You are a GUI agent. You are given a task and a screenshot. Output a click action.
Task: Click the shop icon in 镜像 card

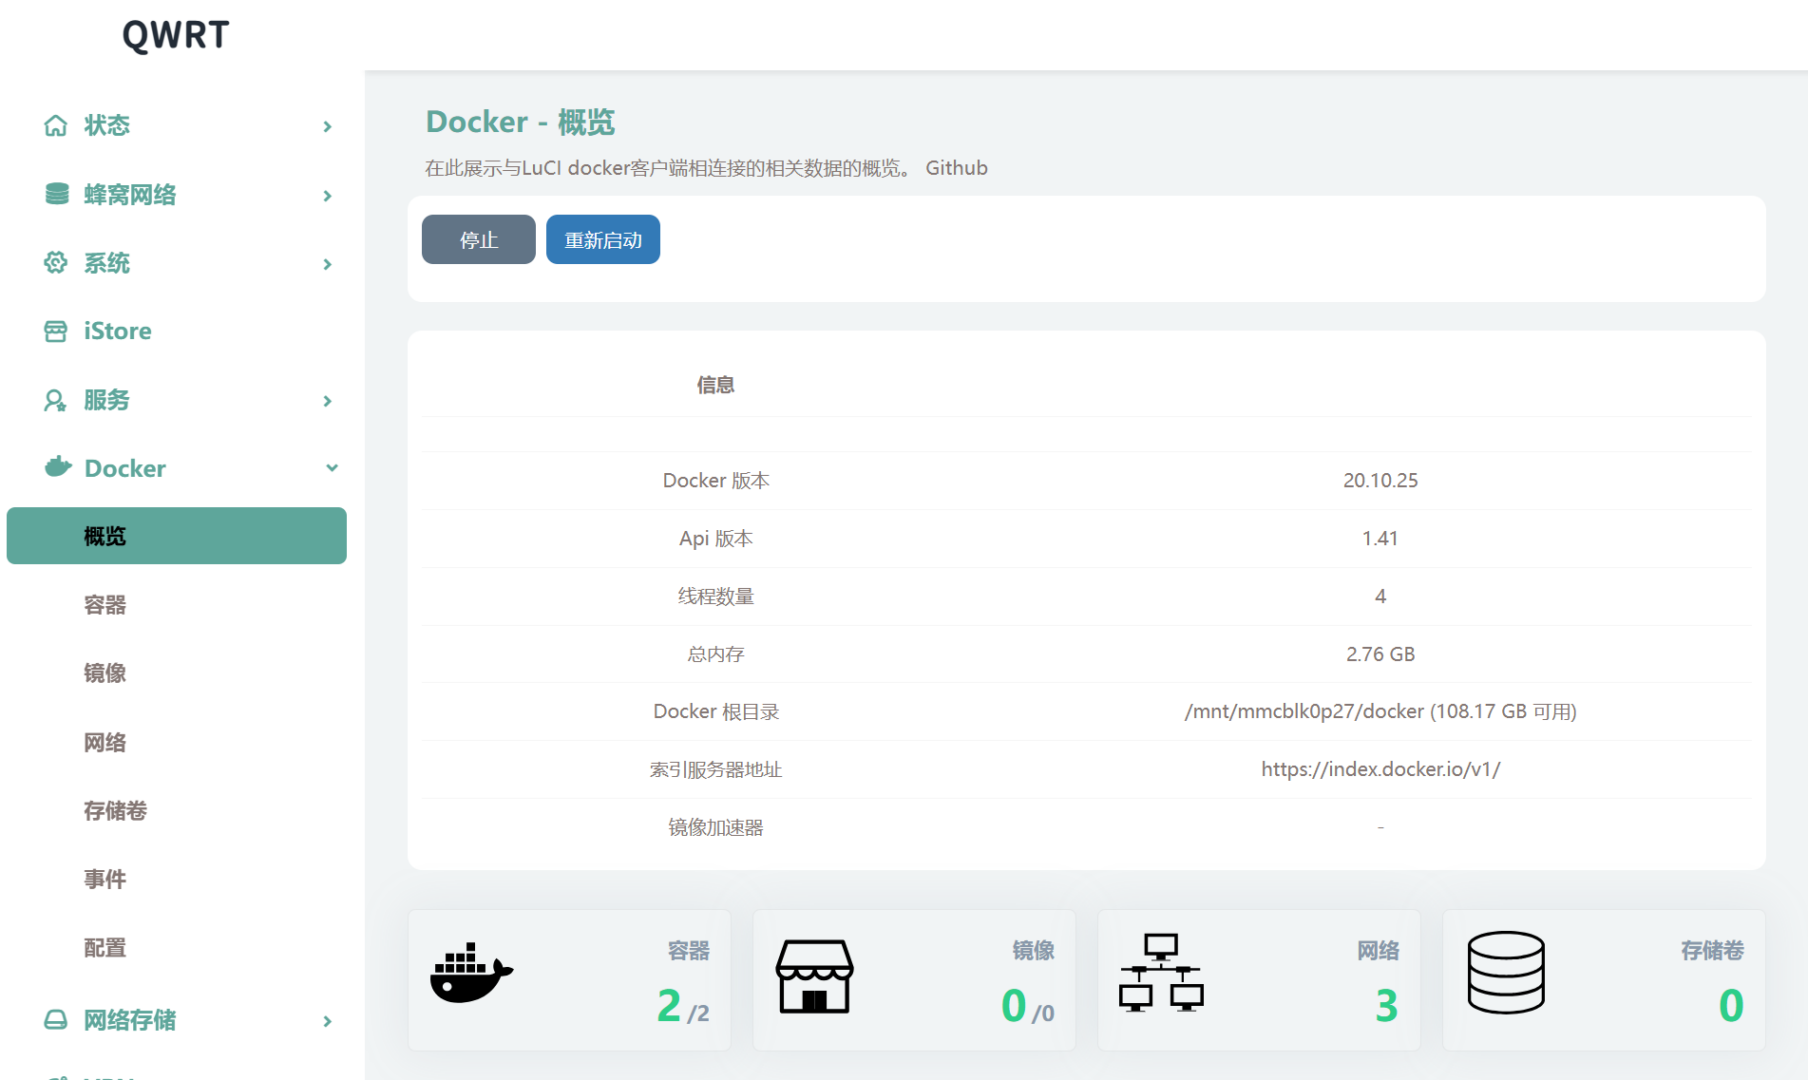pos(815,976)
